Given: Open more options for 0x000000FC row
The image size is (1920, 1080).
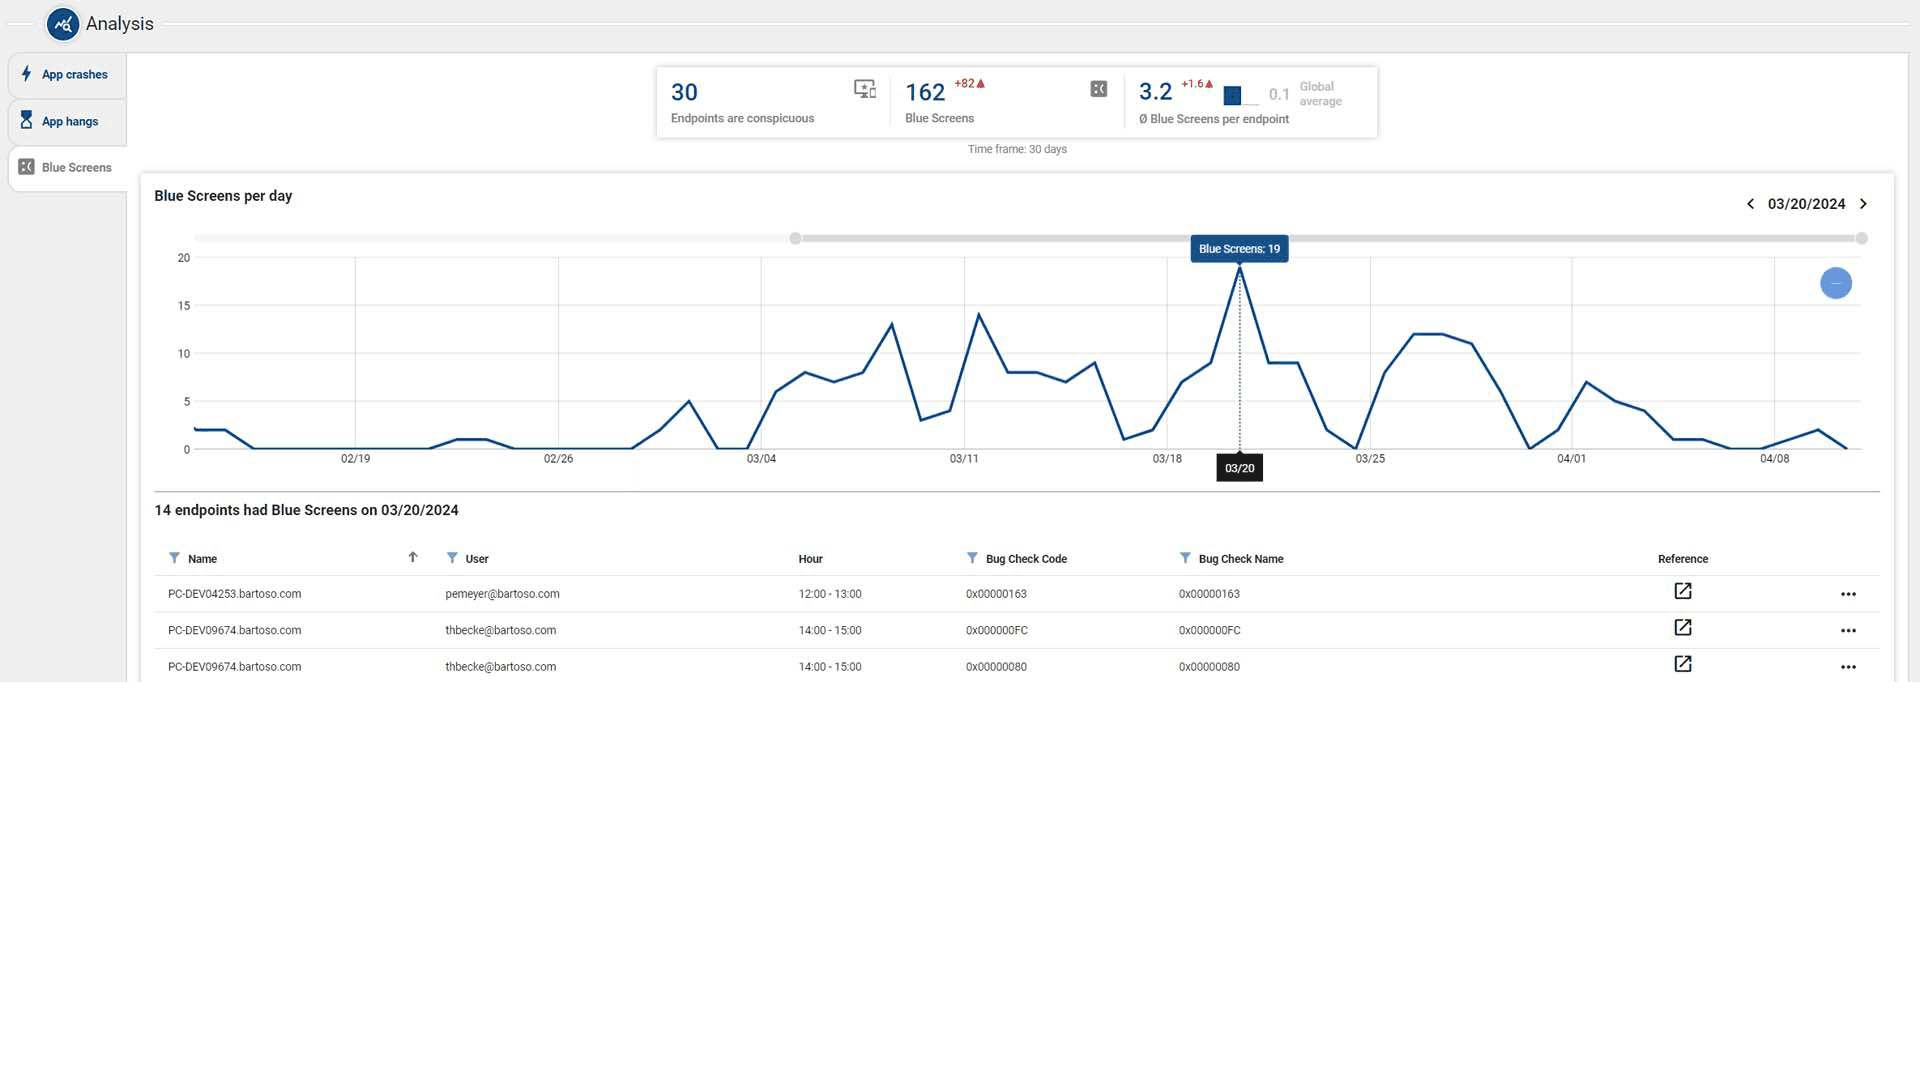Looking at the screenshot, I should 1848,631.
